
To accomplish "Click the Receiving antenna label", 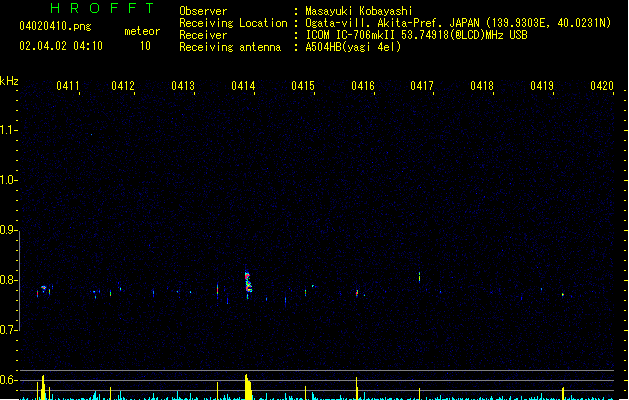I will tap(230, 47).
